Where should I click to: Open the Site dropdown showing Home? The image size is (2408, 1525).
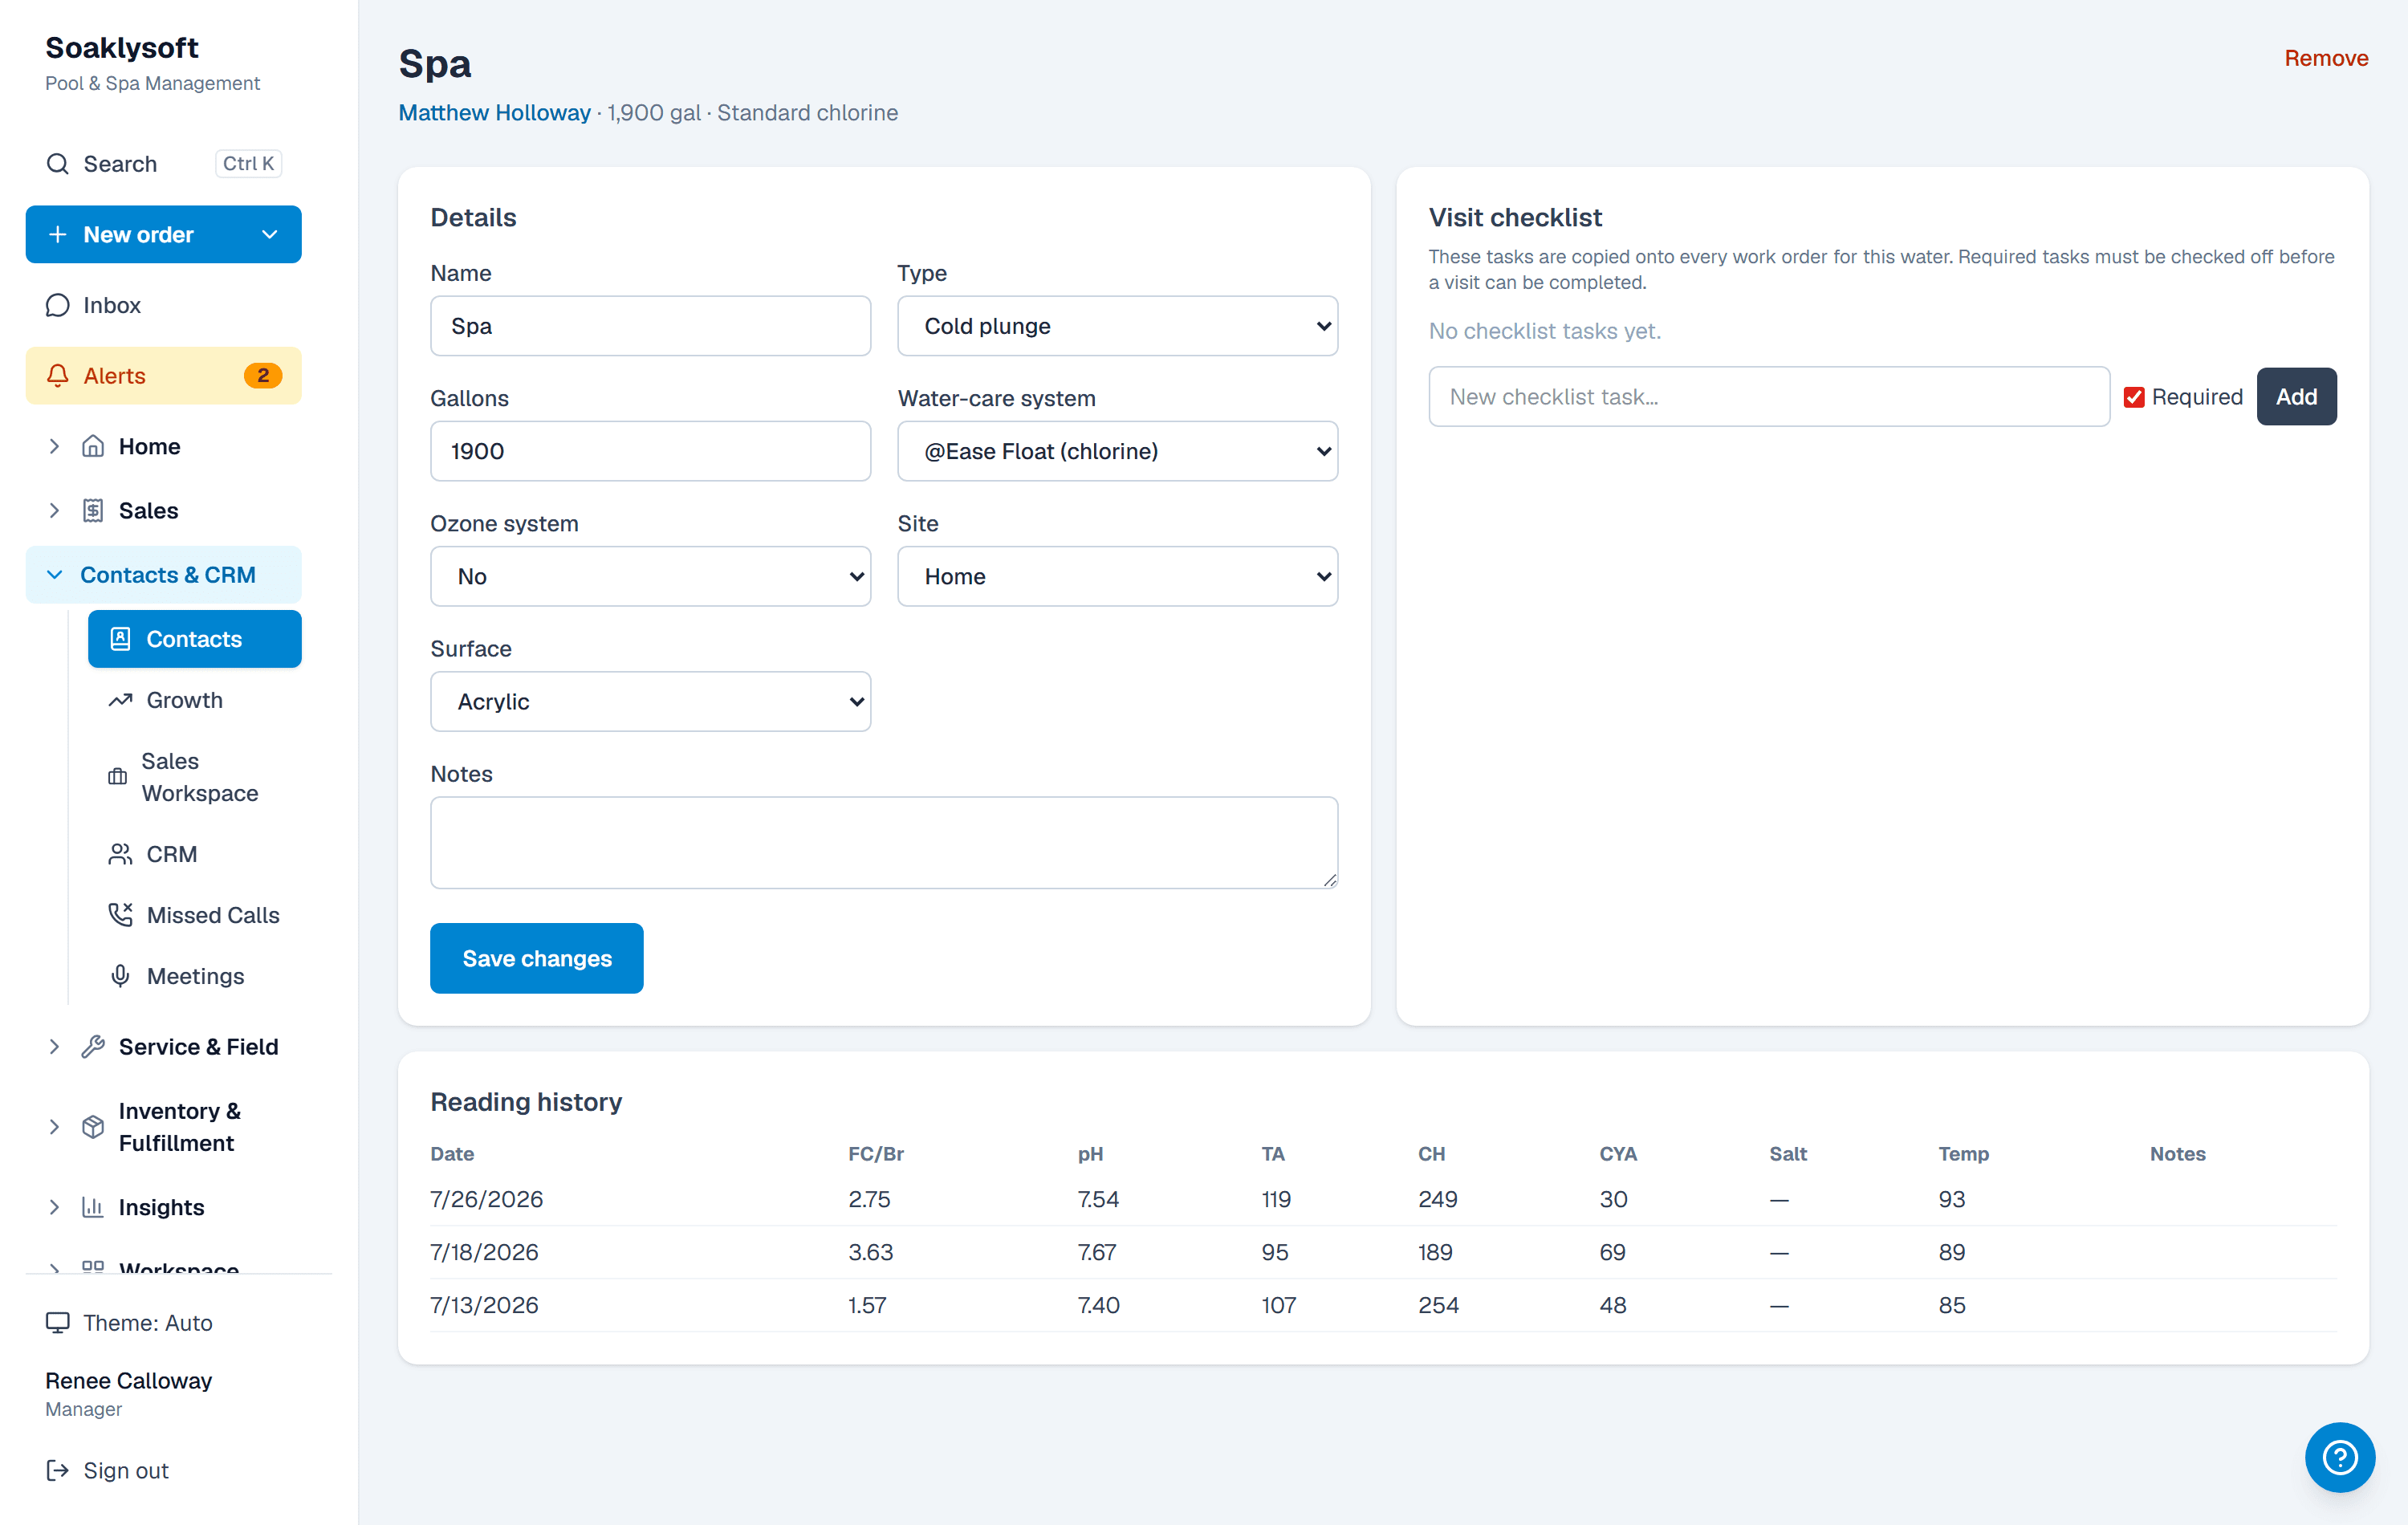point(1117,576)
